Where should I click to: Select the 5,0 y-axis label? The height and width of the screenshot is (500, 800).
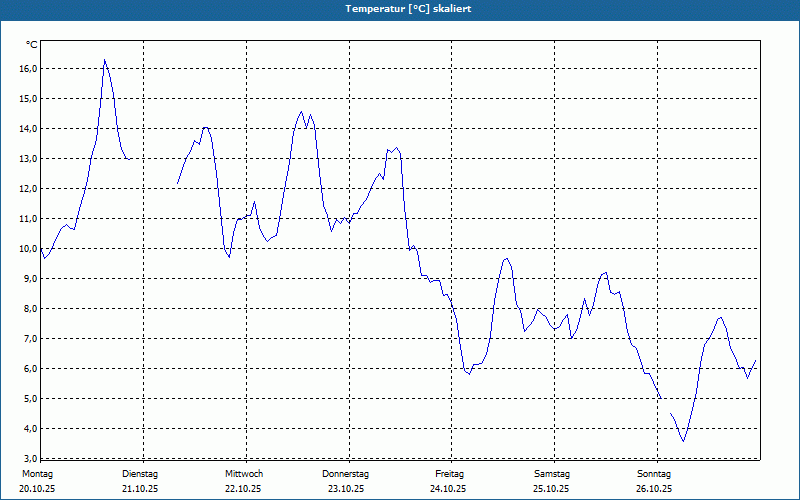click(29, 398)
